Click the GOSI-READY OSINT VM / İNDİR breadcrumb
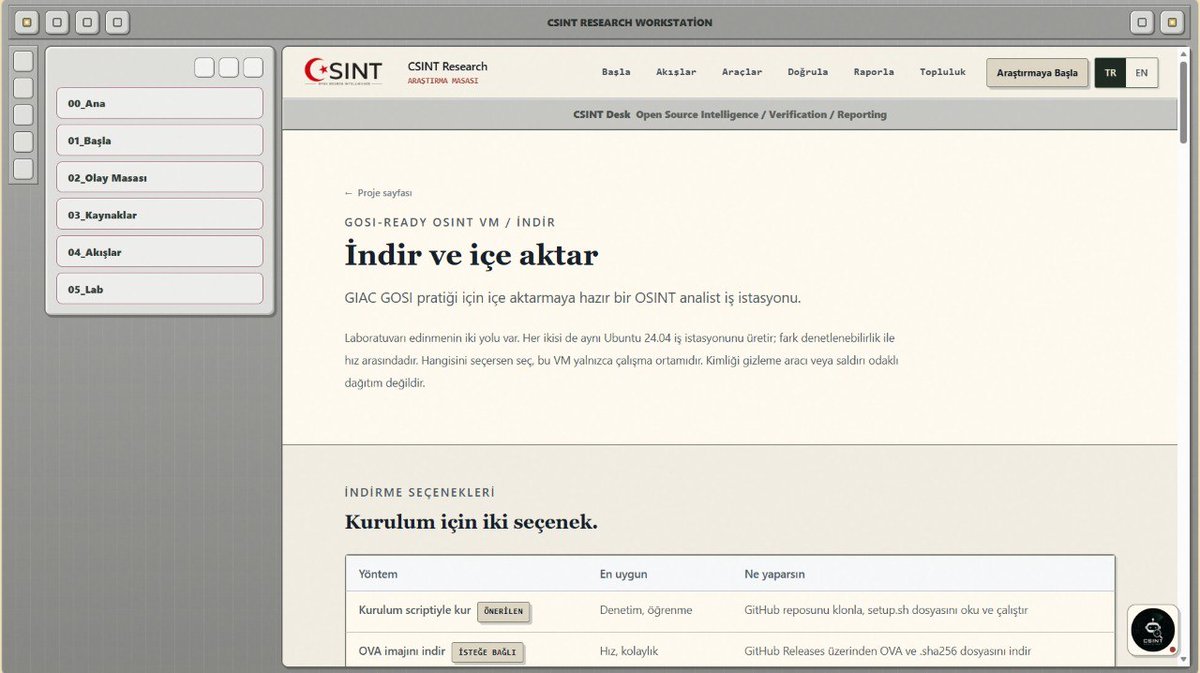Image resolution: width=1200 pixels, height=673 pixels. click(450, 222)
